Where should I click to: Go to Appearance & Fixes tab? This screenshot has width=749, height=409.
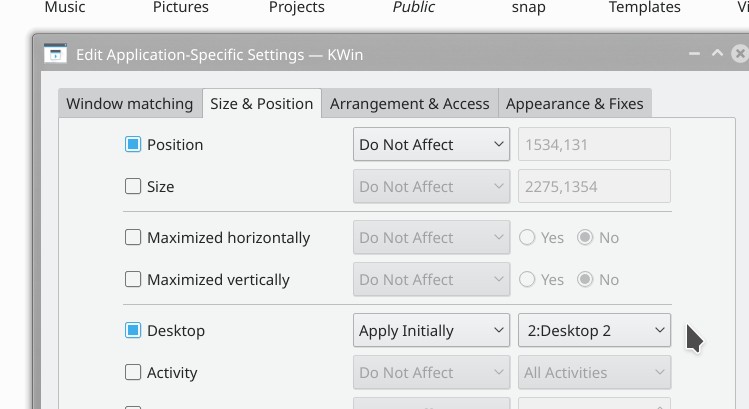pos(575,104)
